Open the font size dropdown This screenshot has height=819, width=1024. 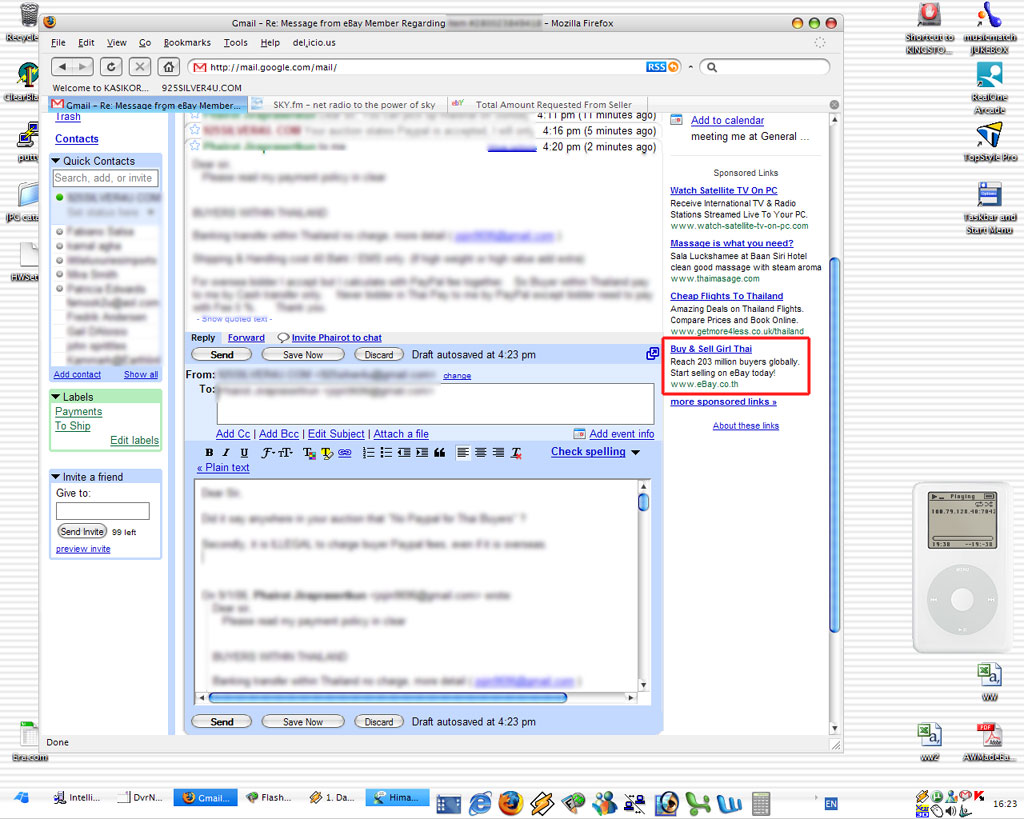point(285,453)
